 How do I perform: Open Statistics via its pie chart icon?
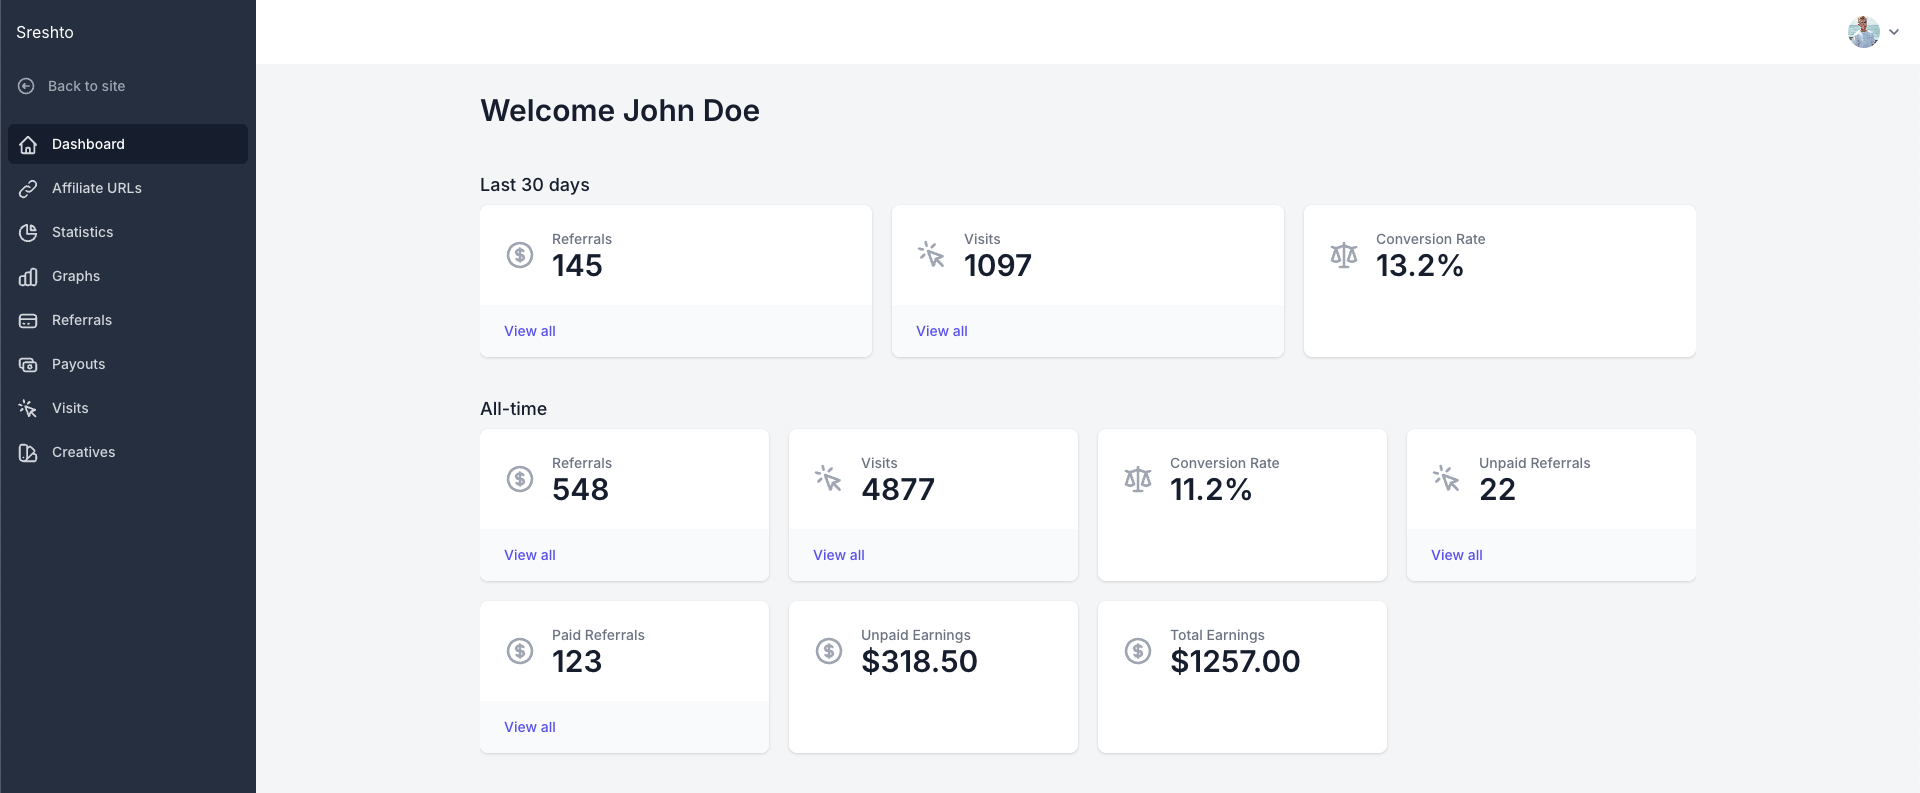coord(27,232)
